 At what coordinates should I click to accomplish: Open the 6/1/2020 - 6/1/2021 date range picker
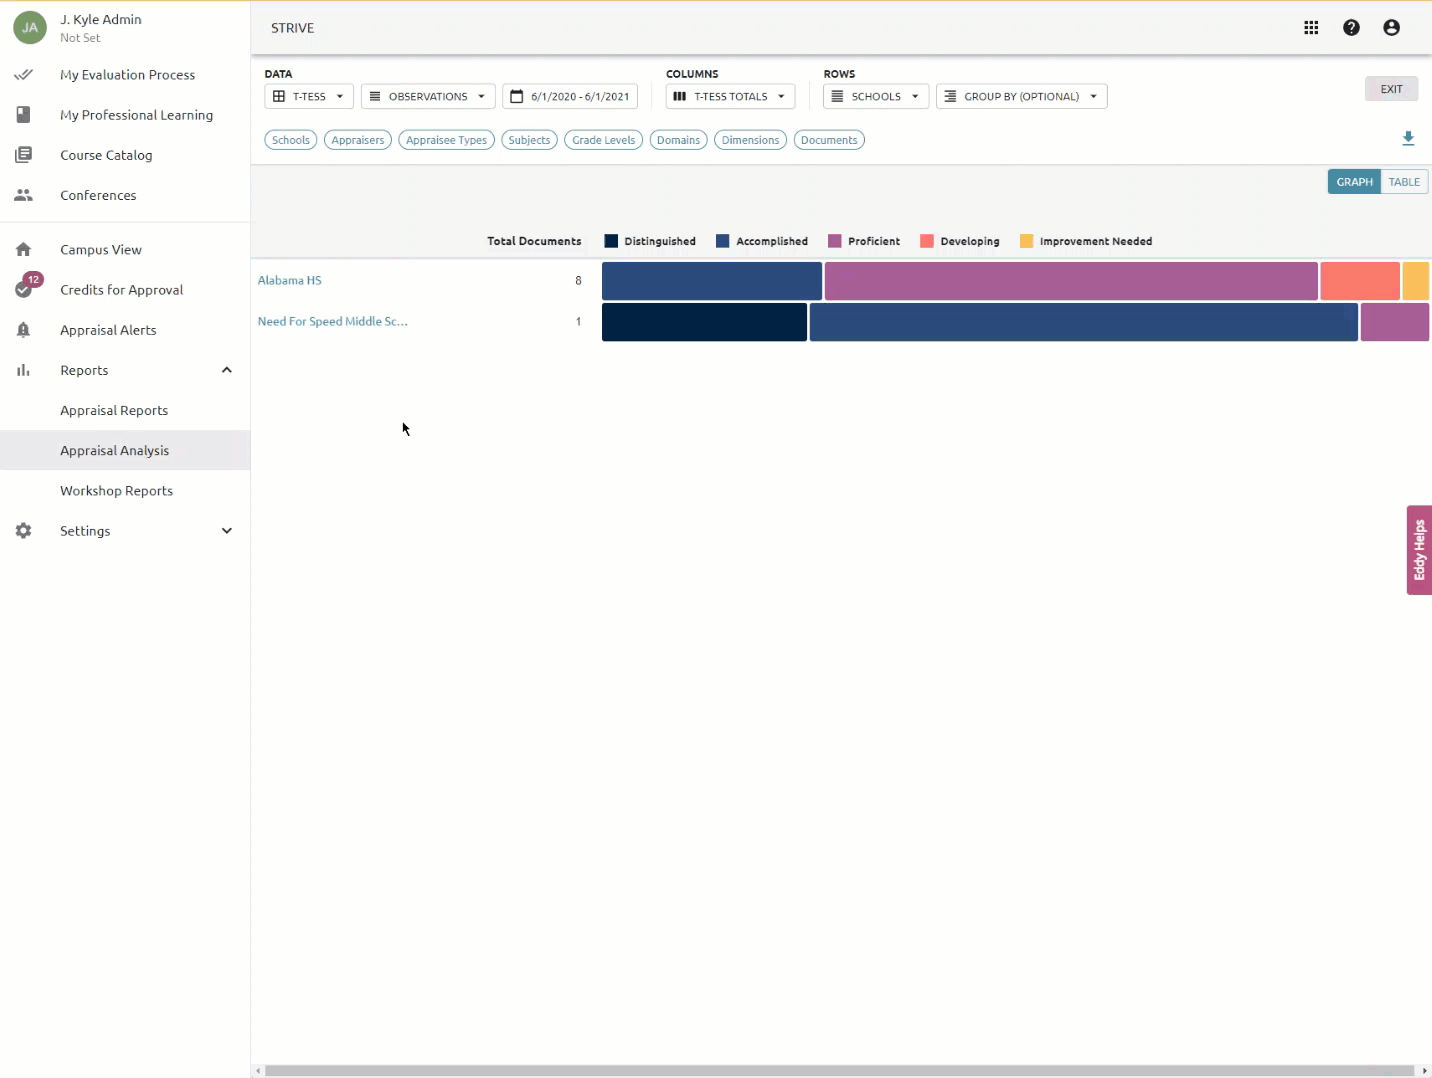[x=570, y=97]
